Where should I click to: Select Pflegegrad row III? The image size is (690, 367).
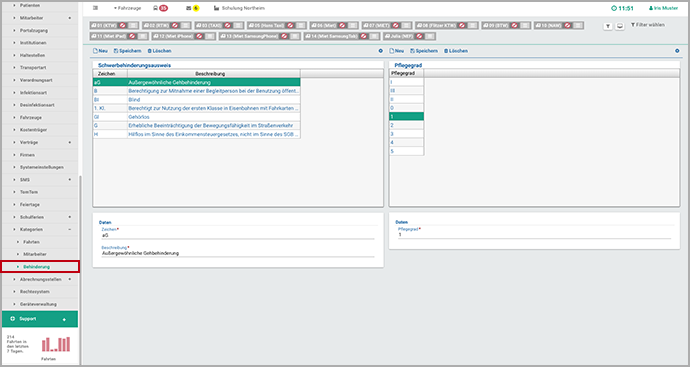[x=407, y=91]
